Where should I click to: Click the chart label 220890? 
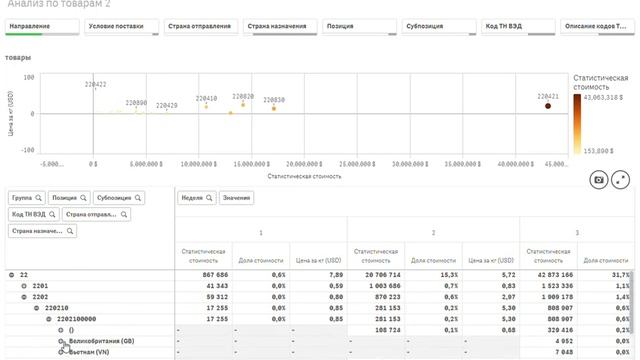[x=136, y=103]
